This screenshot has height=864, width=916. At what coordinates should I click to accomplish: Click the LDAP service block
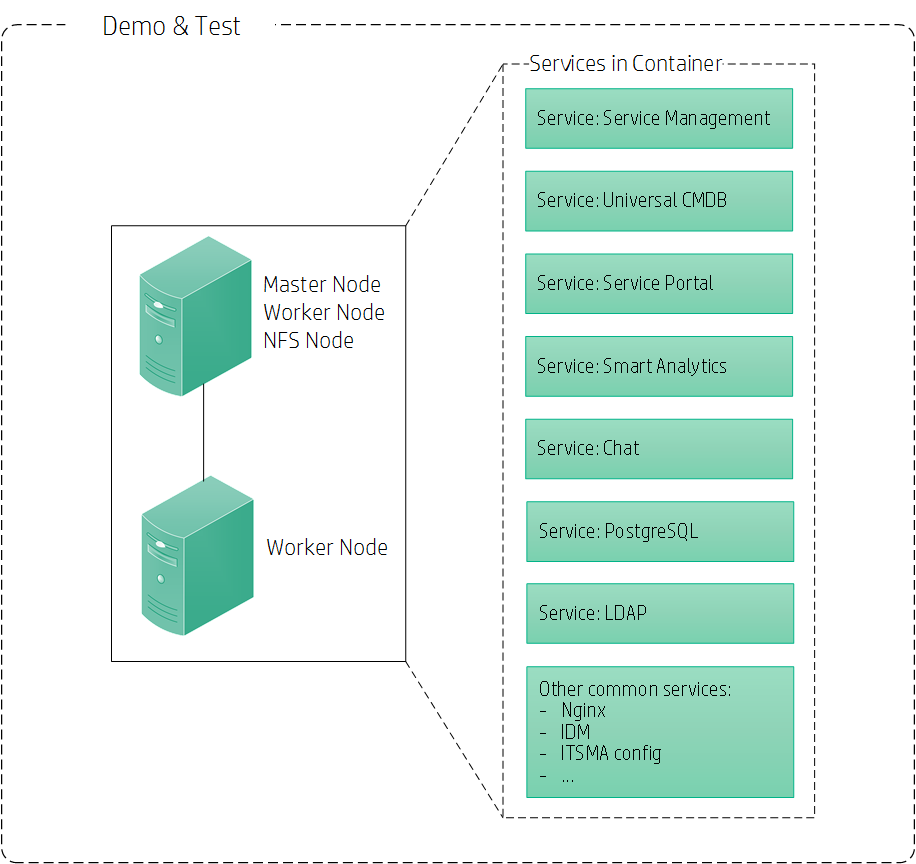(658, 613)
